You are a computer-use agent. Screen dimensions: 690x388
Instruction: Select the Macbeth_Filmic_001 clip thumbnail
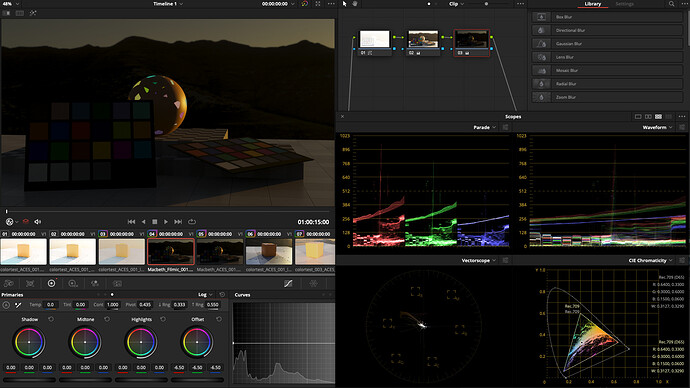coord(171,252)
